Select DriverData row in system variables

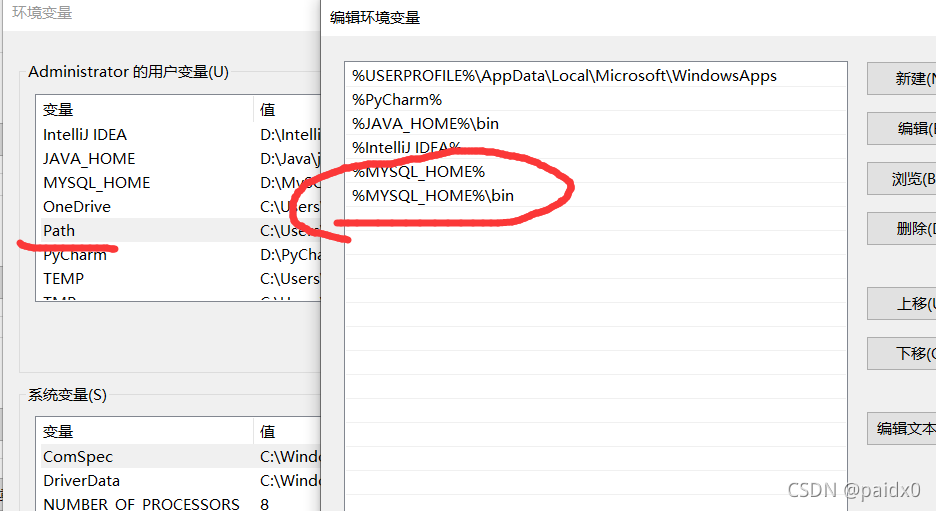[x=179, y=481]
